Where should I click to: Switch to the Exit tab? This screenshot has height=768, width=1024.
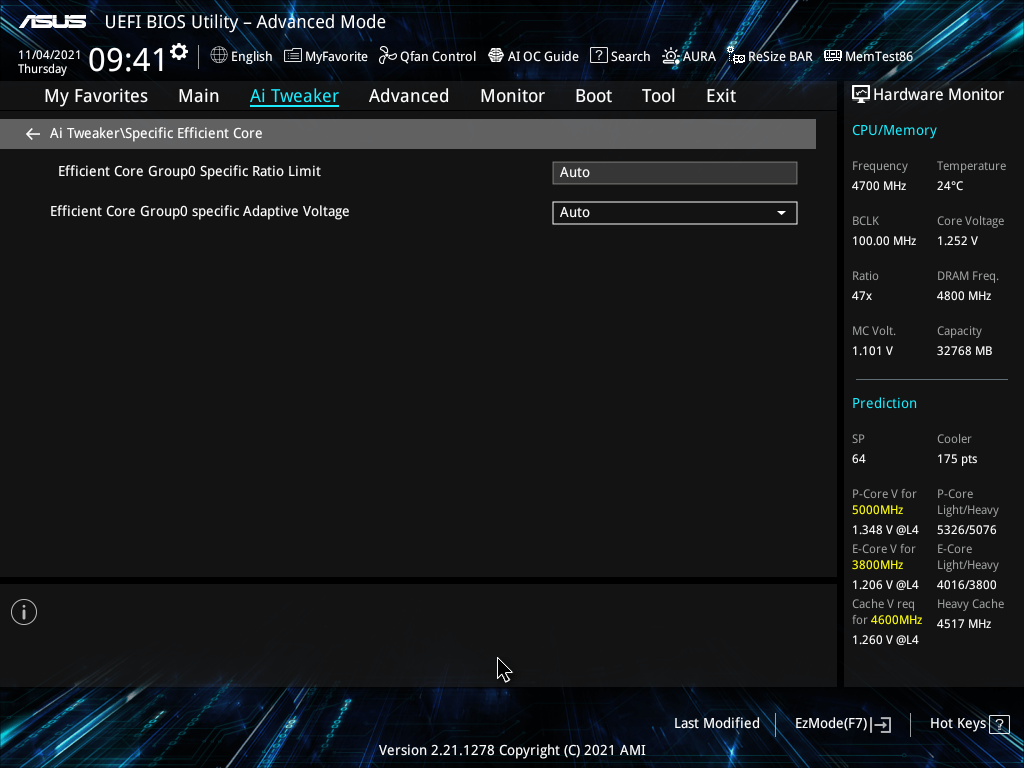pyautogui.click(x=721, y=96)
